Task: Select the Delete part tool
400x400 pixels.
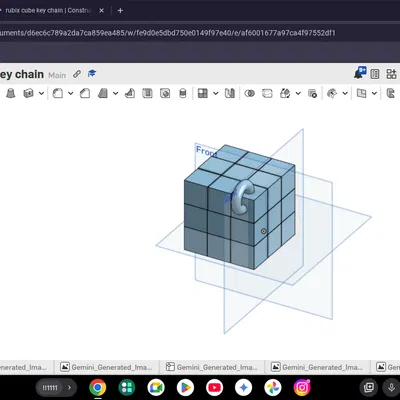Action: point(312,93)
